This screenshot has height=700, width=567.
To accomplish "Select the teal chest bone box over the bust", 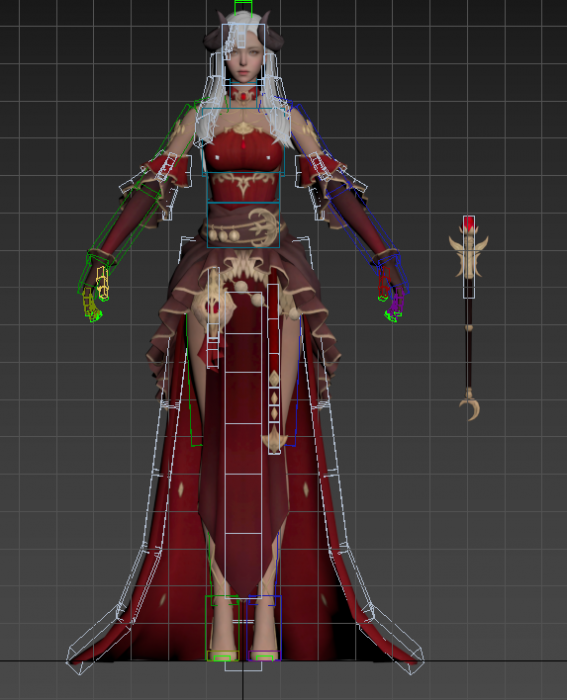I will point(243,140).
